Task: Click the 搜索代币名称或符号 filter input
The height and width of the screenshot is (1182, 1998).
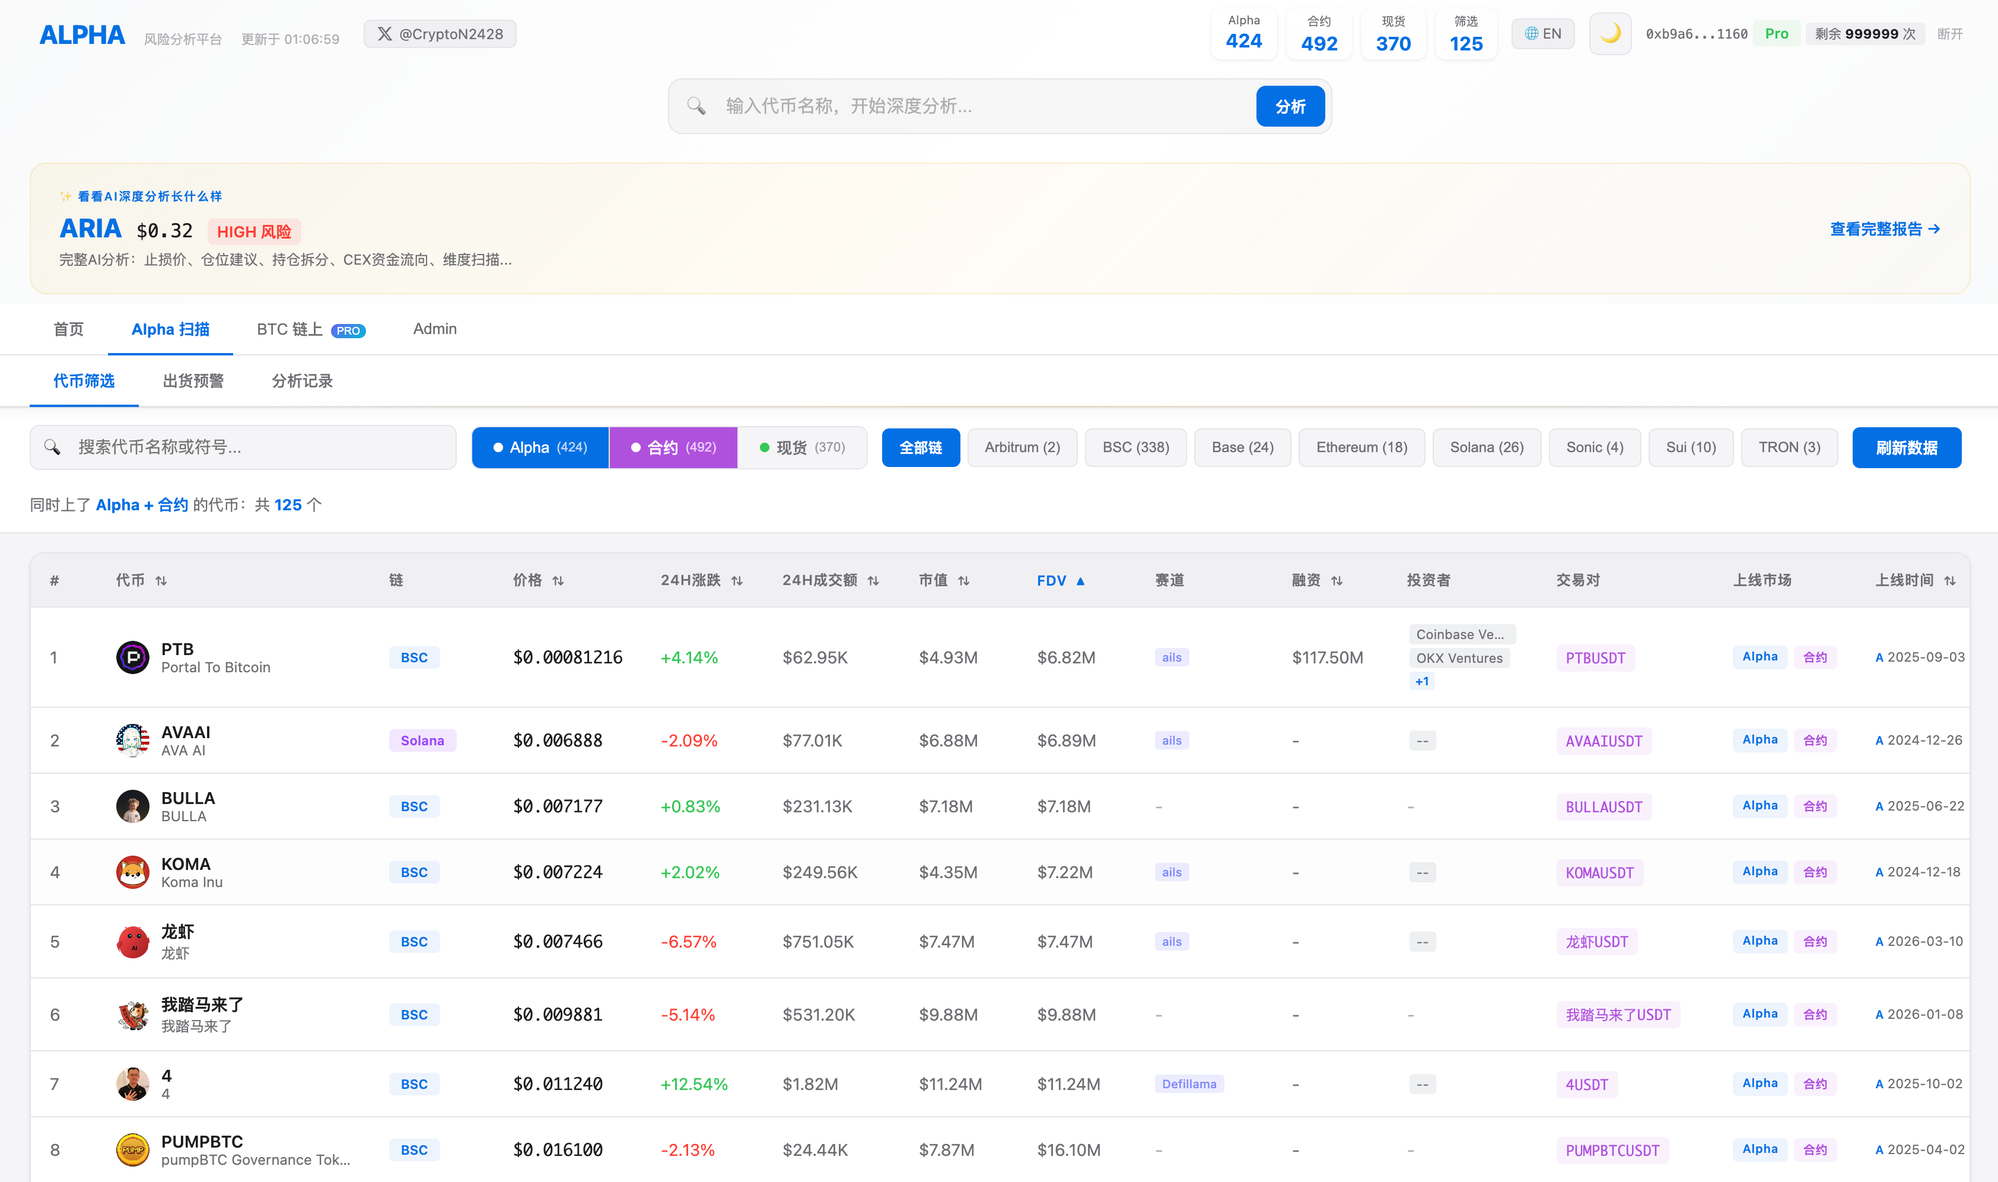Action: tap(243, 447)
